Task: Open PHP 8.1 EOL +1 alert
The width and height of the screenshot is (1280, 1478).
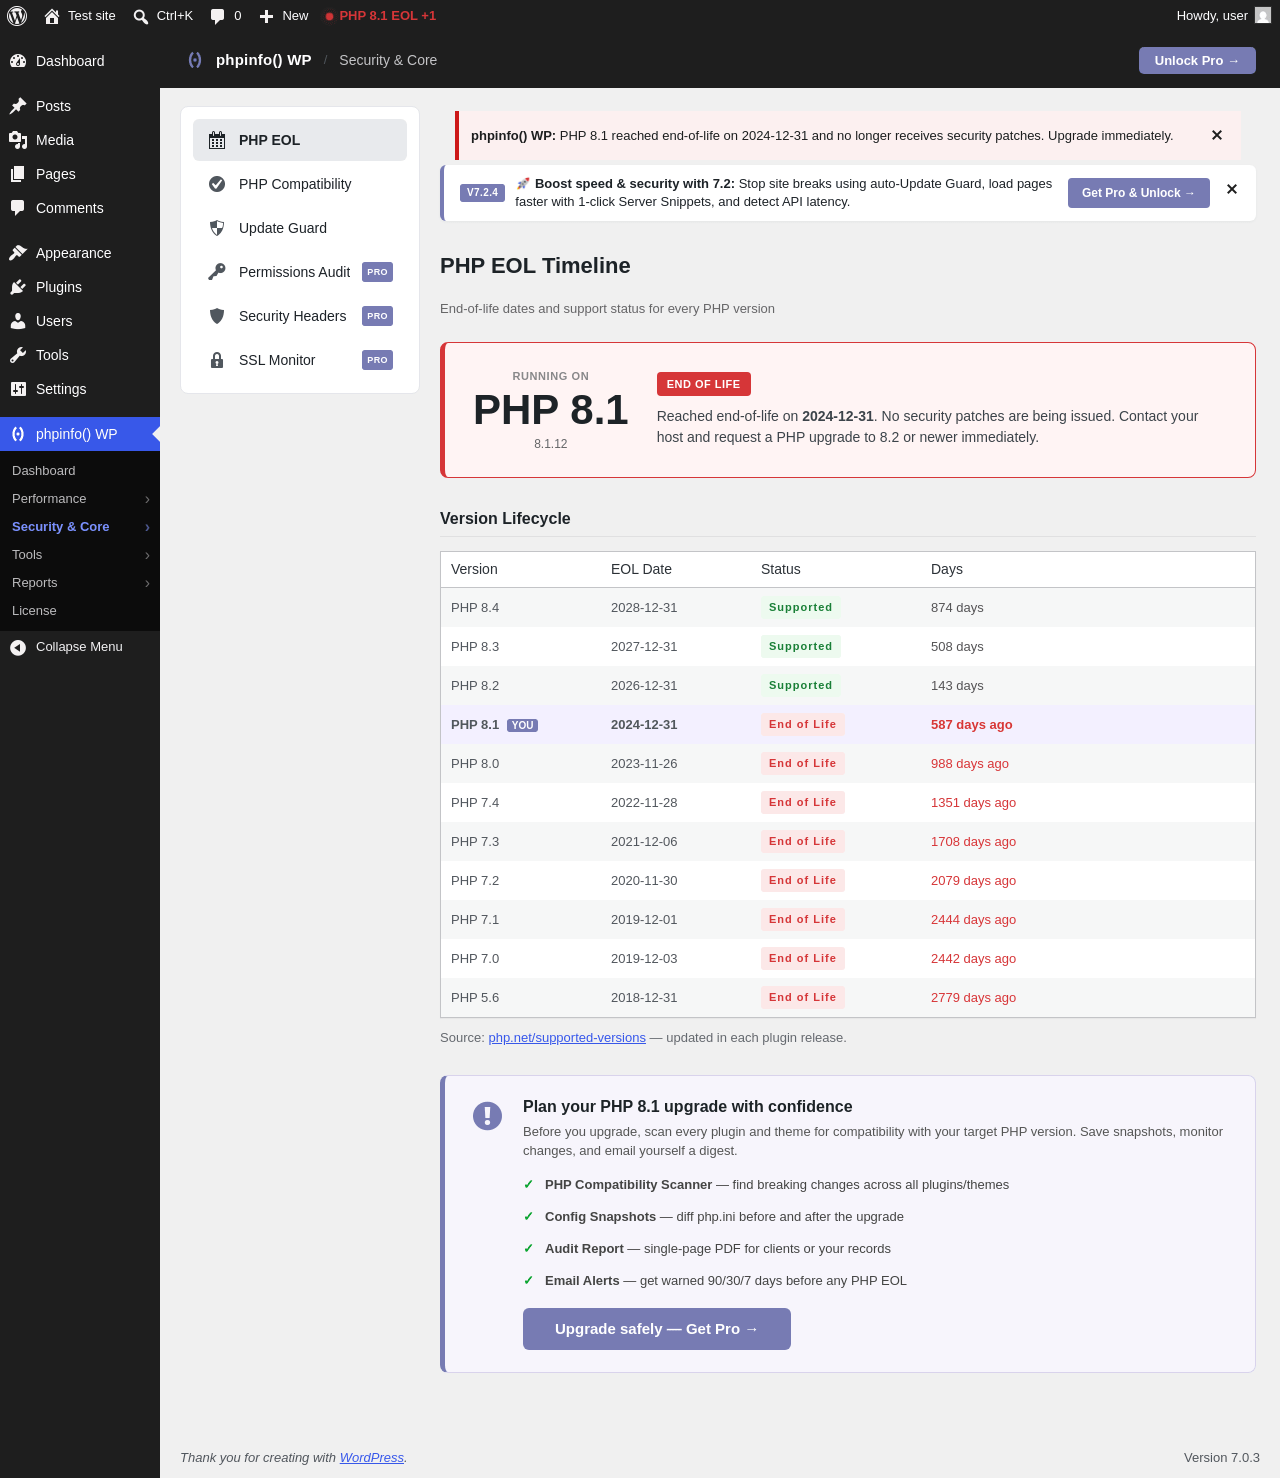Action: pos(380,16)
